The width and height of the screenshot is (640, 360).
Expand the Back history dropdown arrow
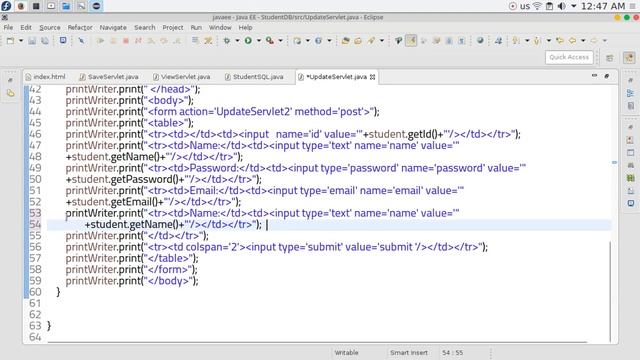583,40
